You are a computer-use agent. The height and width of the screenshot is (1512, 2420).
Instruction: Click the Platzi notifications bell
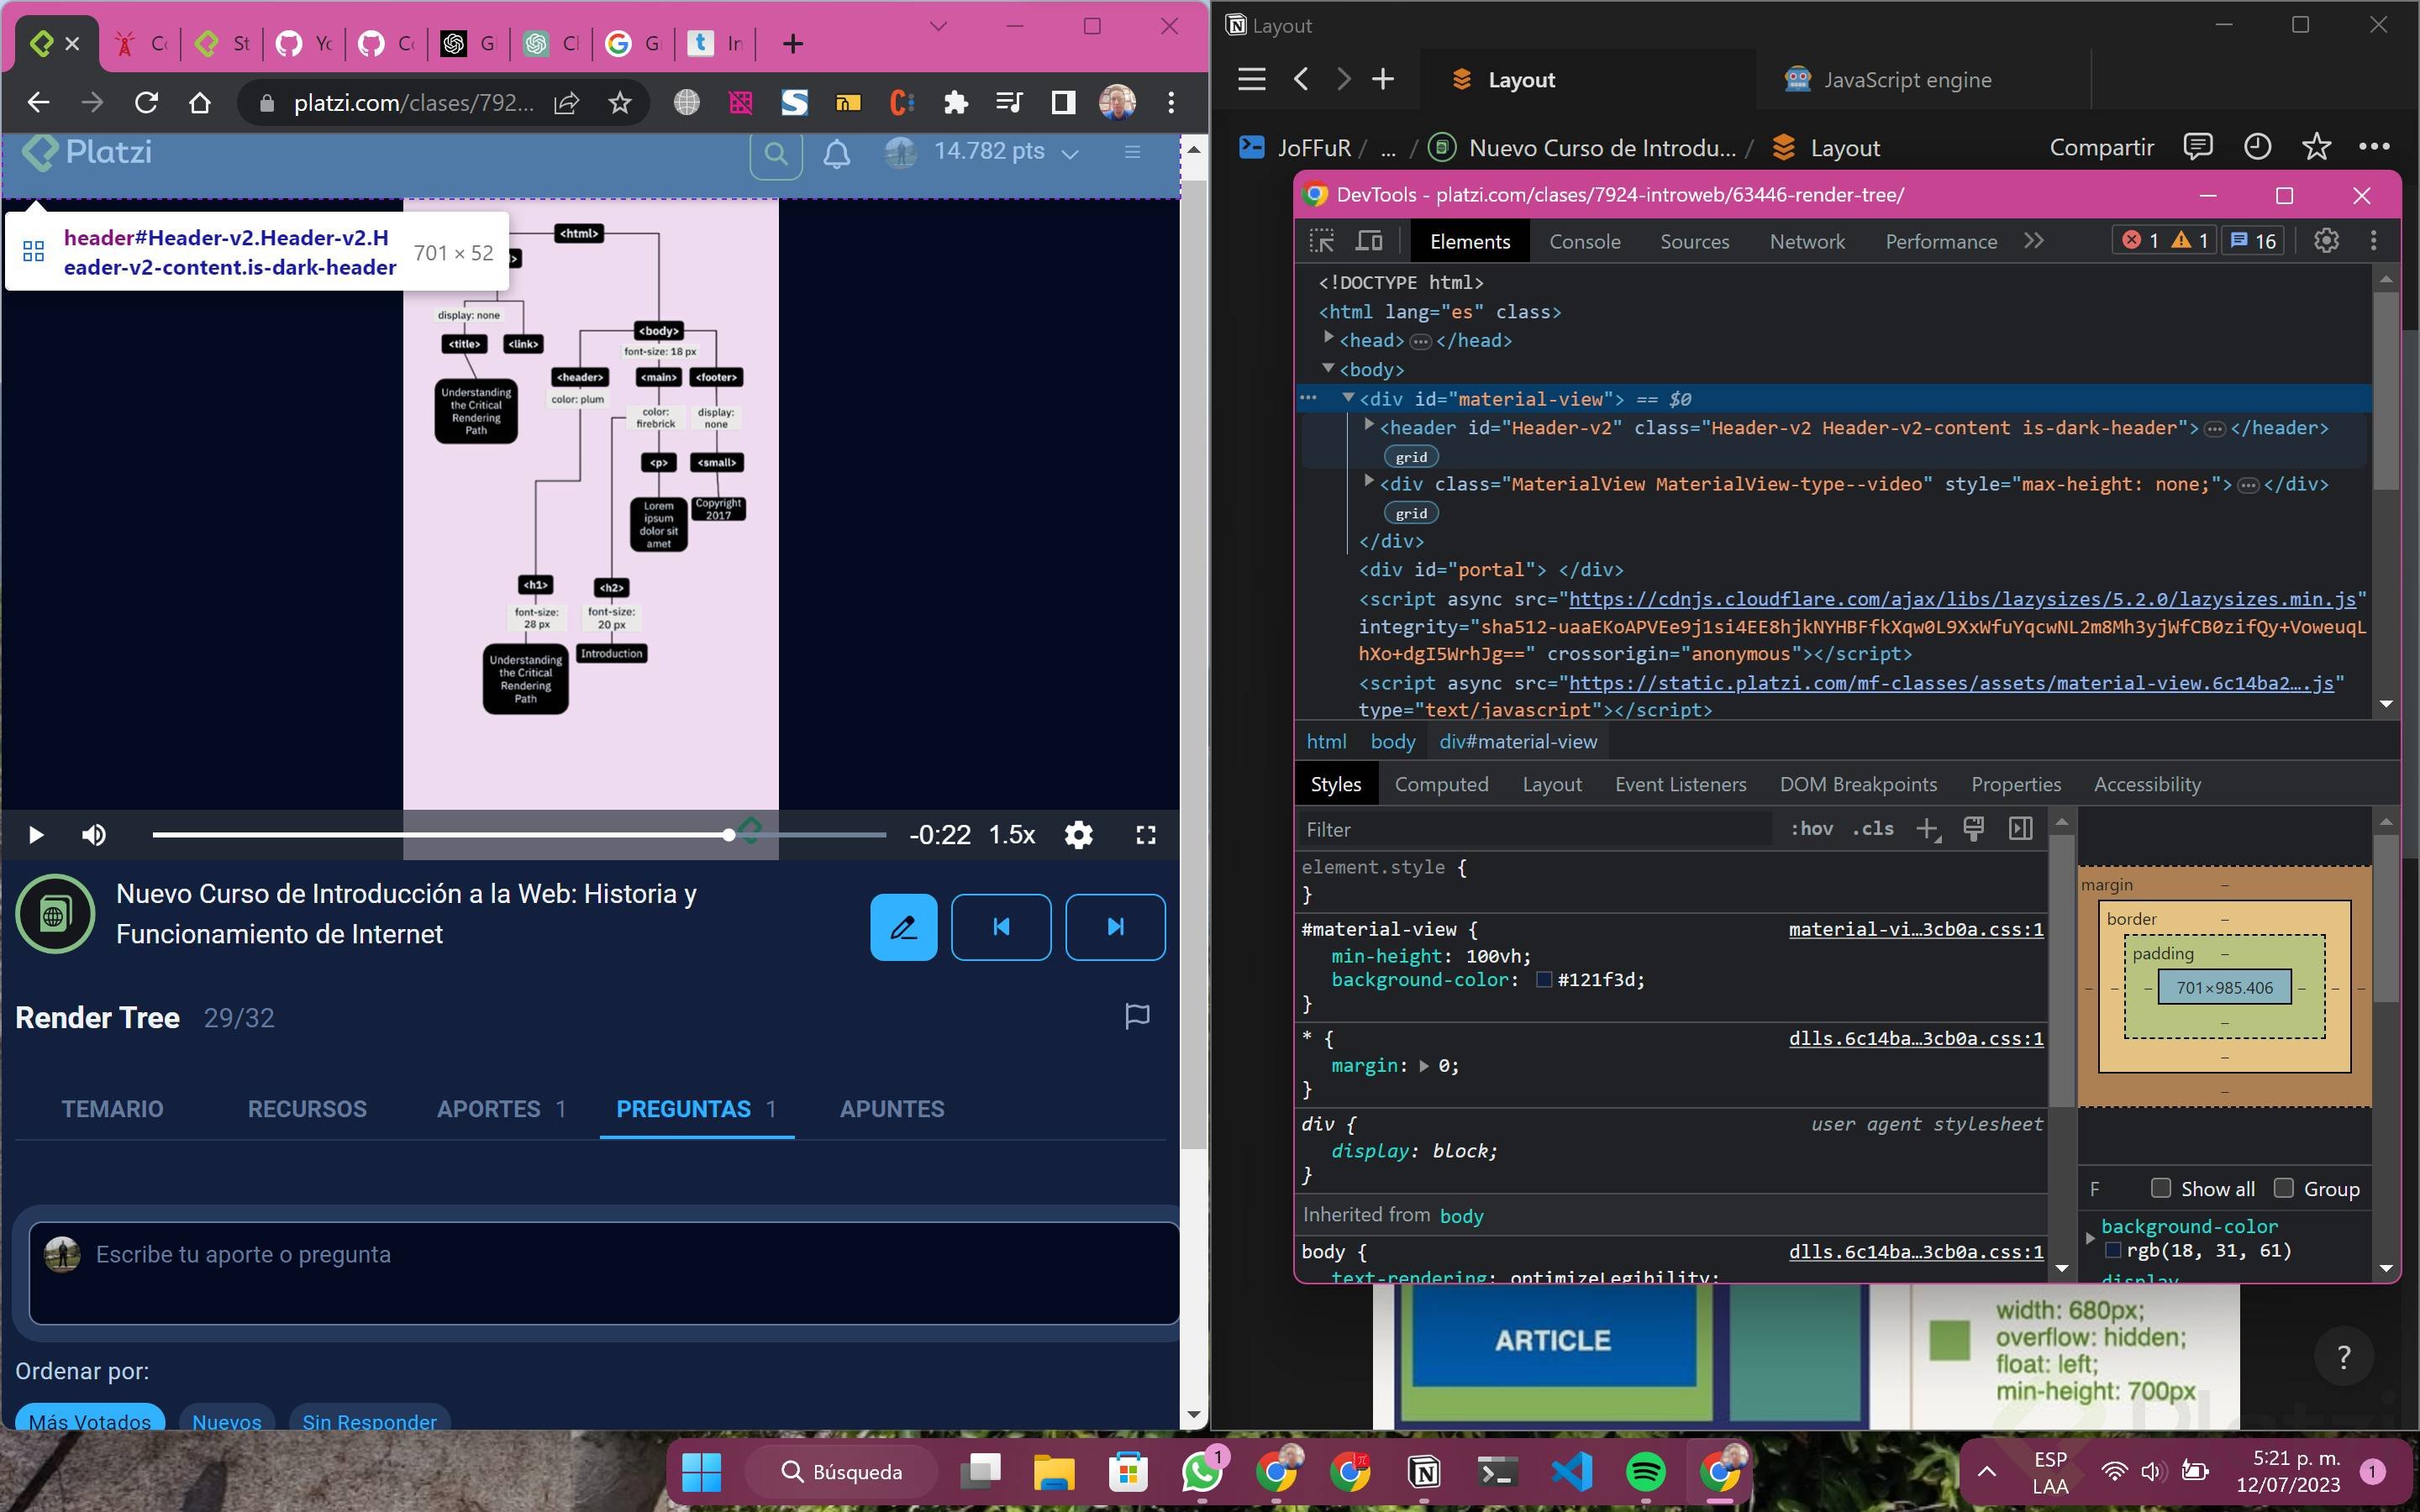pyautogui.click(x=837, y=153)
